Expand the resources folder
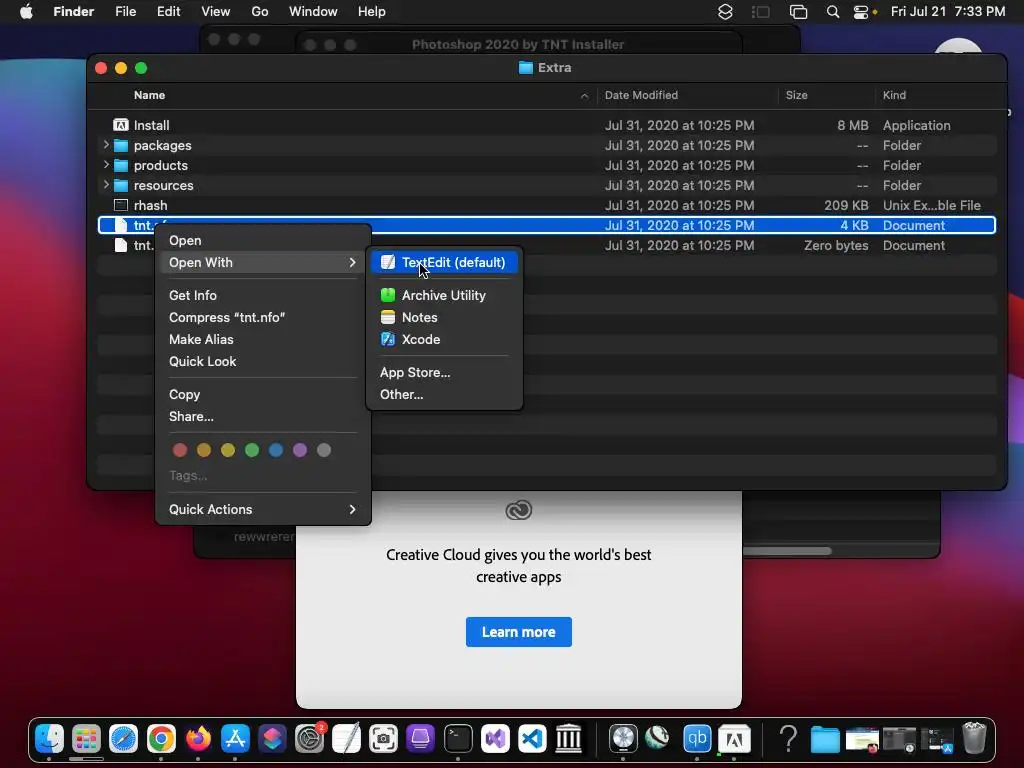 point(106,185)
